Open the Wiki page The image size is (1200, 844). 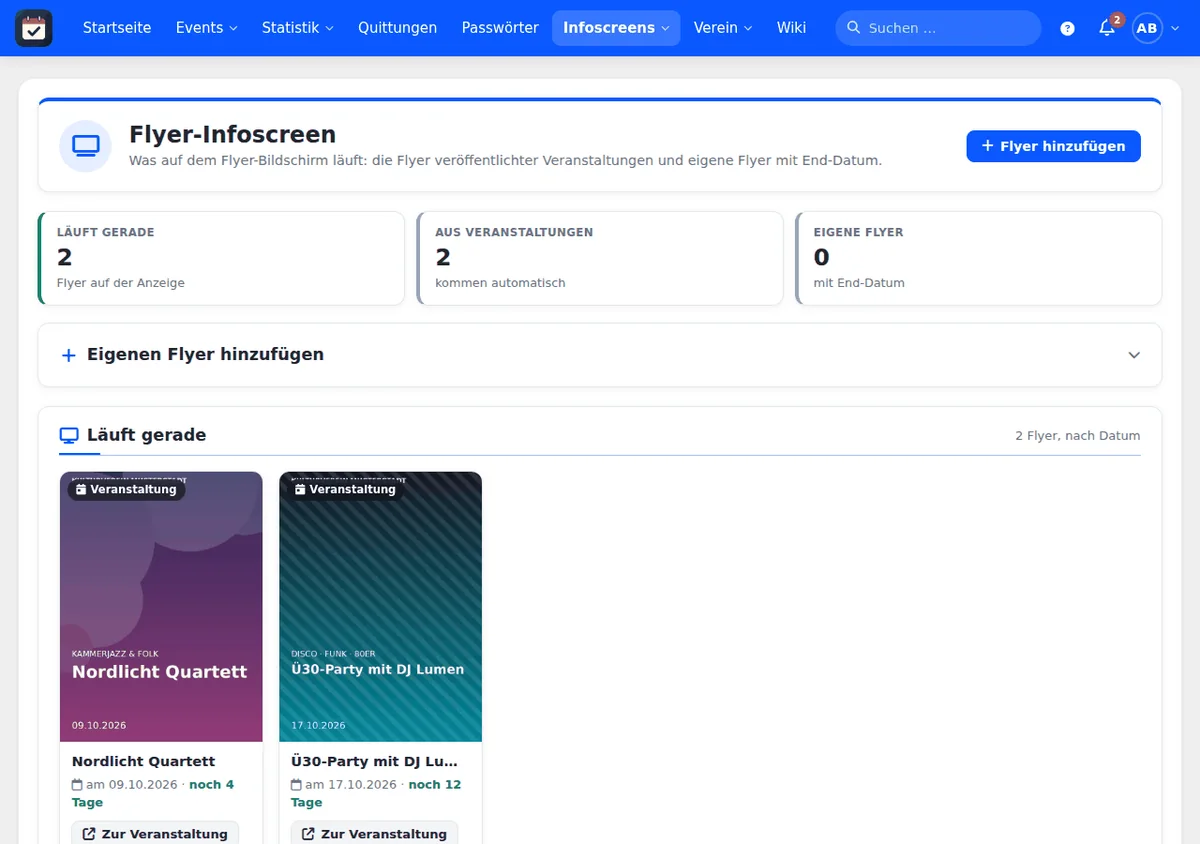pos(791,28)
